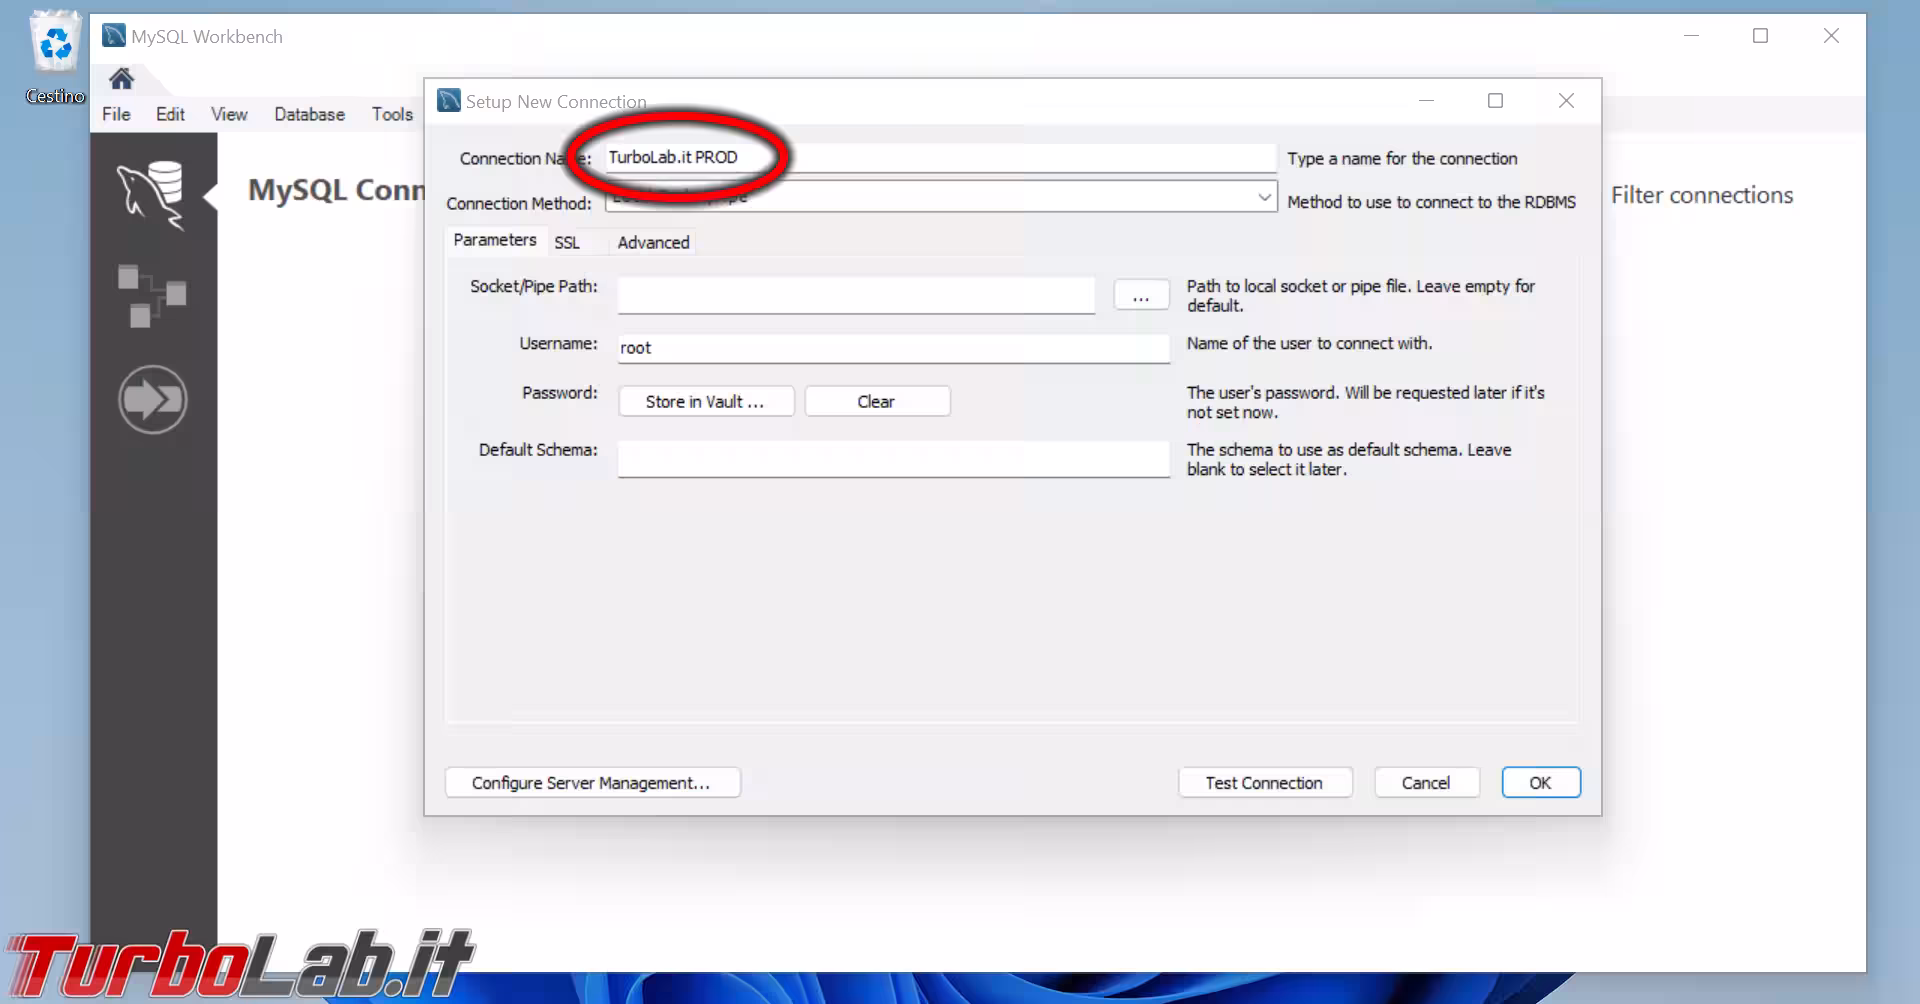Switch to the Advanced tab
1920x1004 pixels.
(x=653, y=242)
